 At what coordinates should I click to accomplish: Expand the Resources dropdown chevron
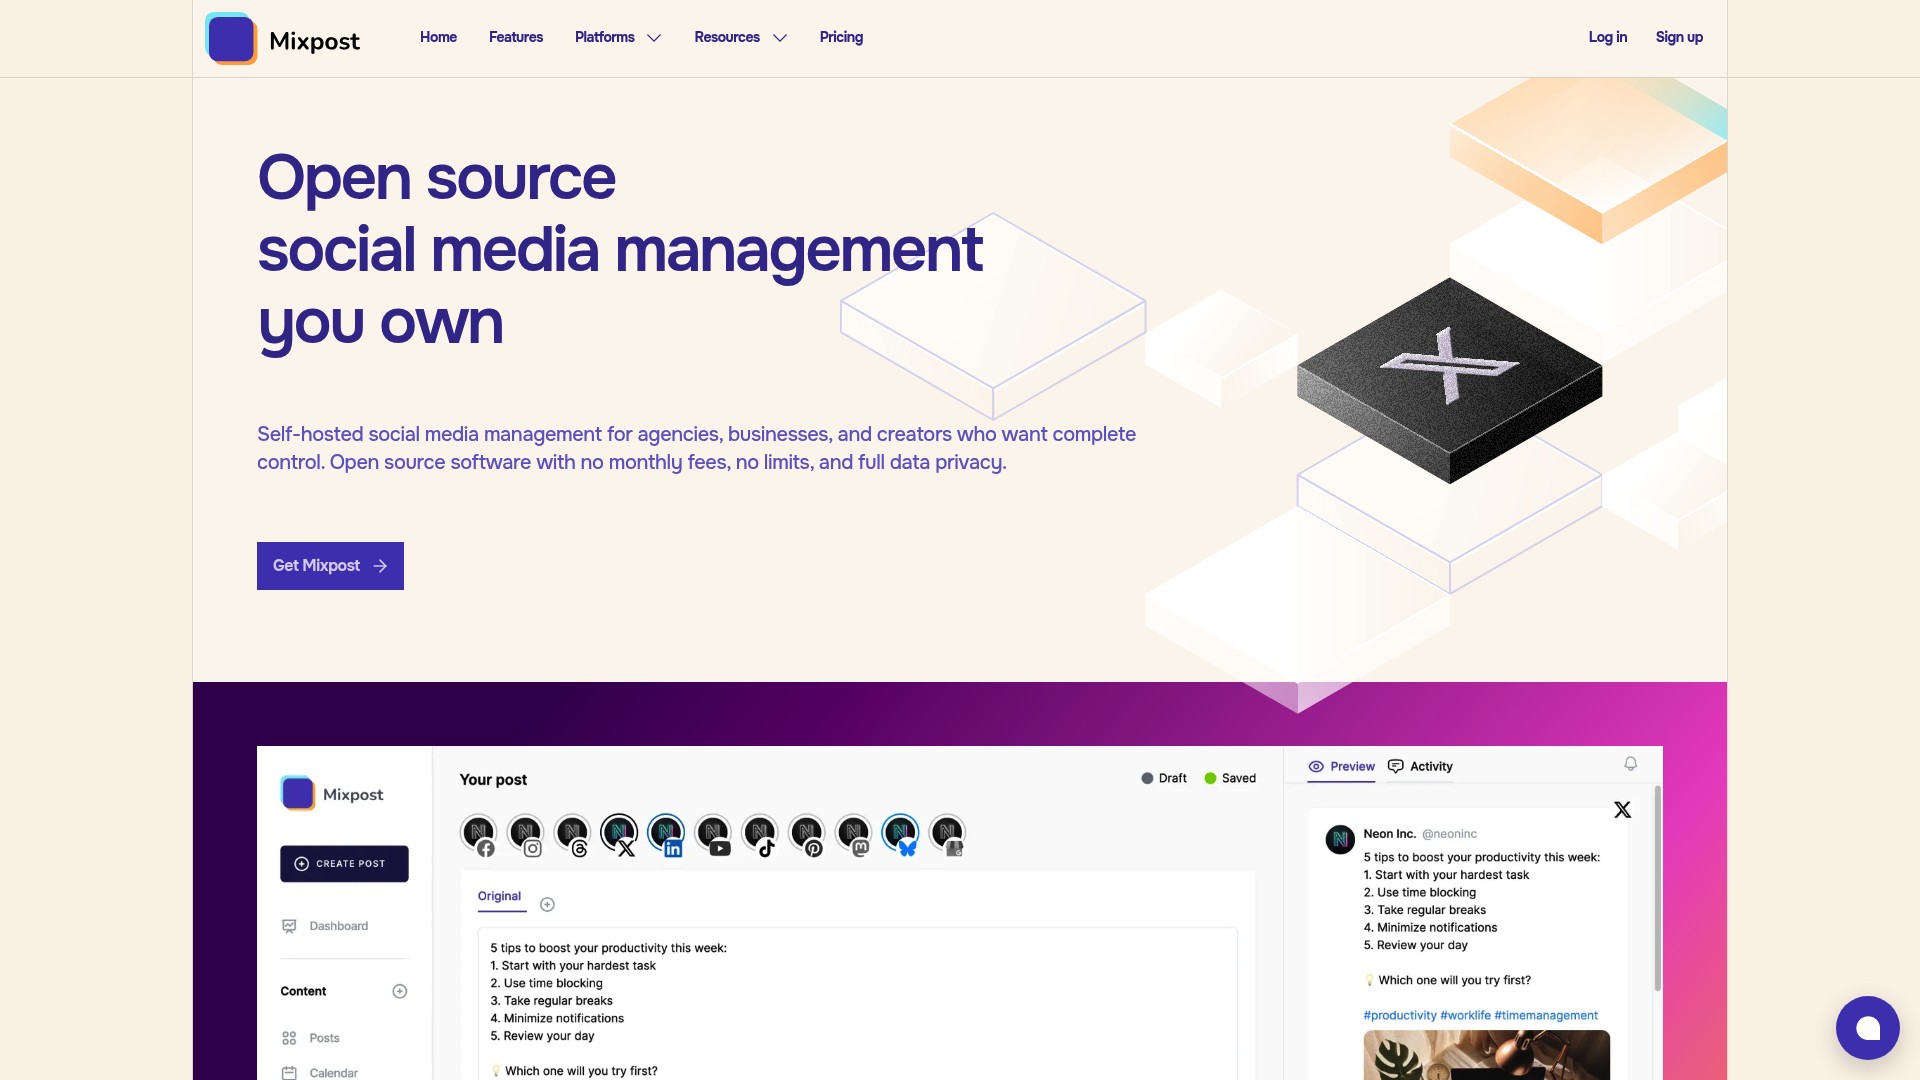pyautogui.click(x=780, y=38)
